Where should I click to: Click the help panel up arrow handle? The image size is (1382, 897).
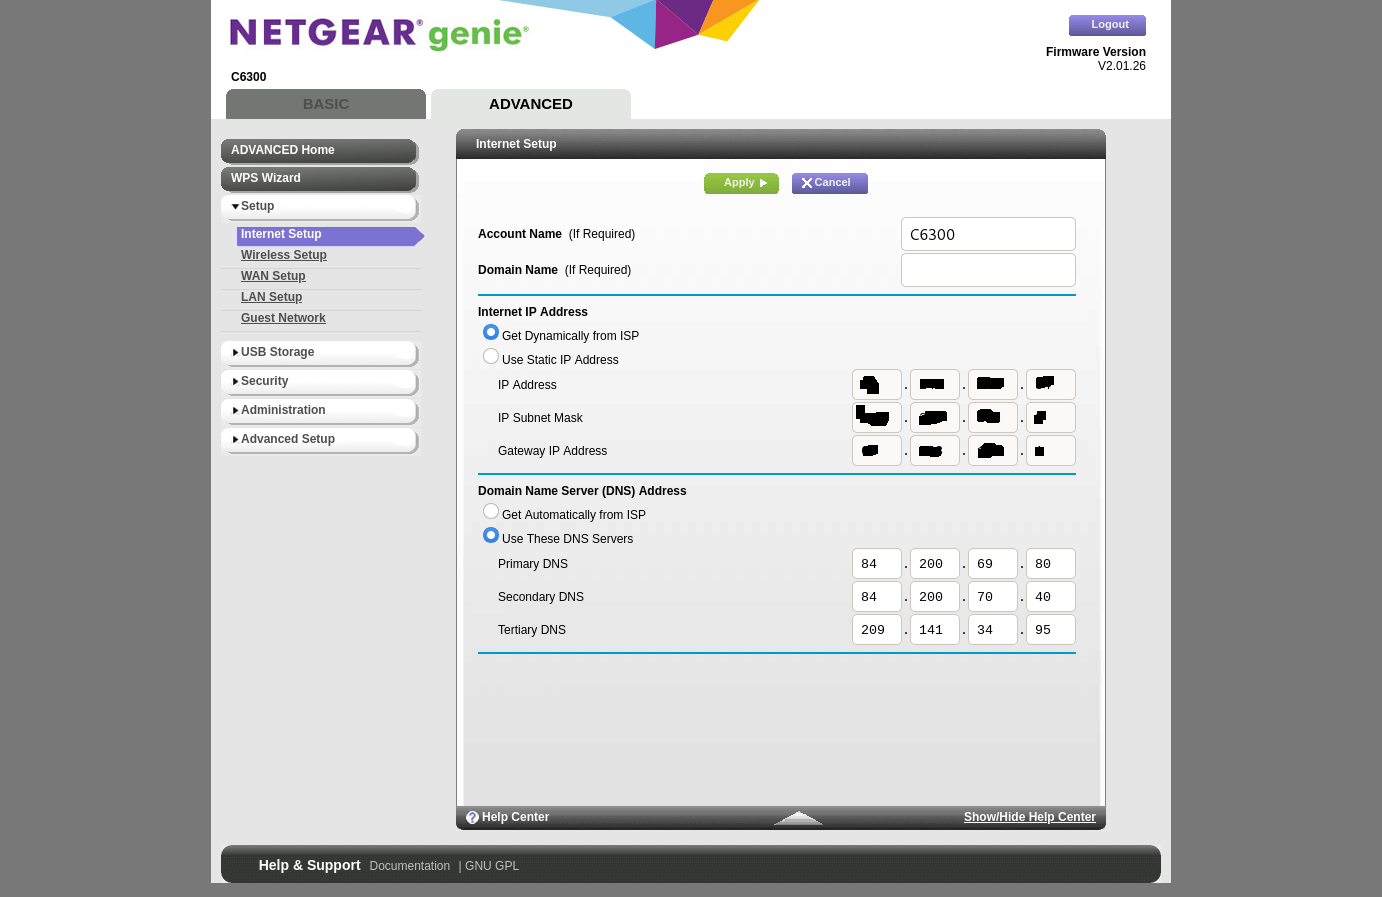point(798,817)
